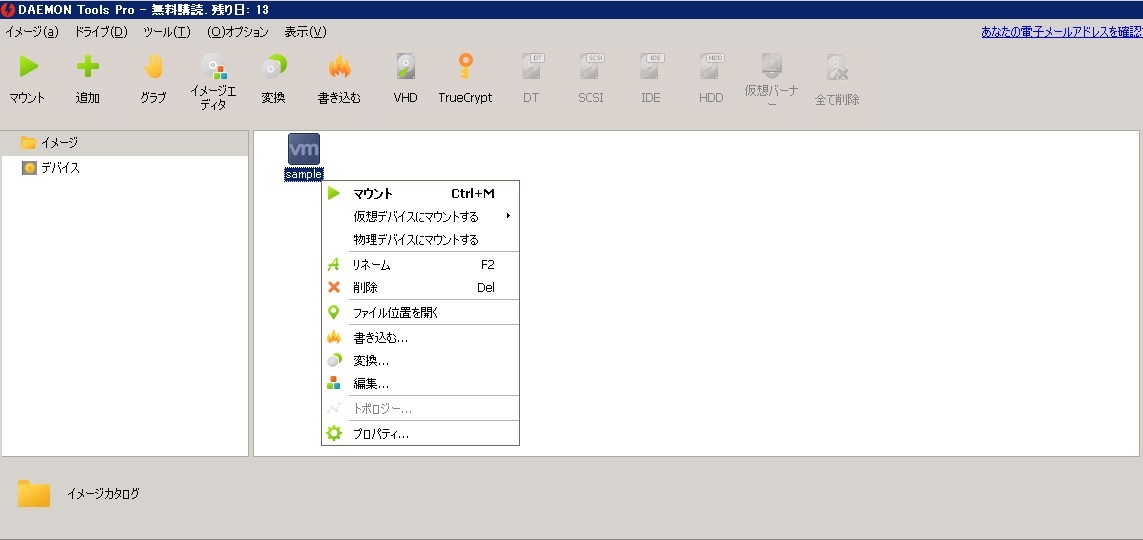Choose リネーム in the context menu
This screenshot has width=1143, height=540.
421,265
